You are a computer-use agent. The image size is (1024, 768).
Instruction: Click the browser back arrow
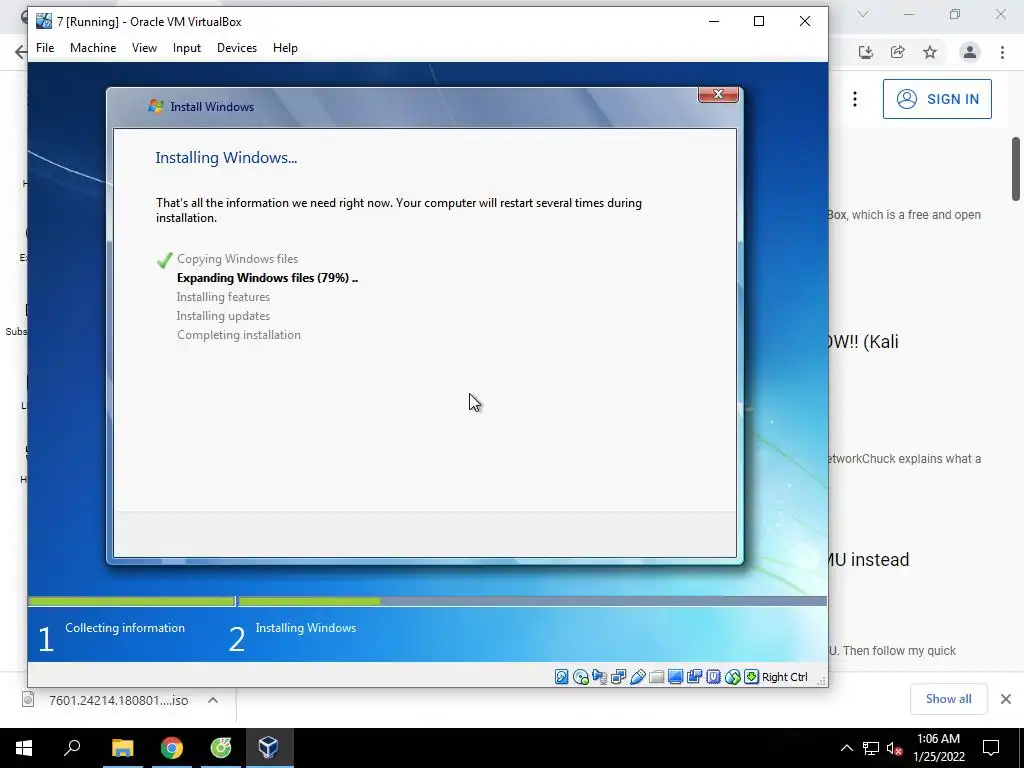(22, 52)
